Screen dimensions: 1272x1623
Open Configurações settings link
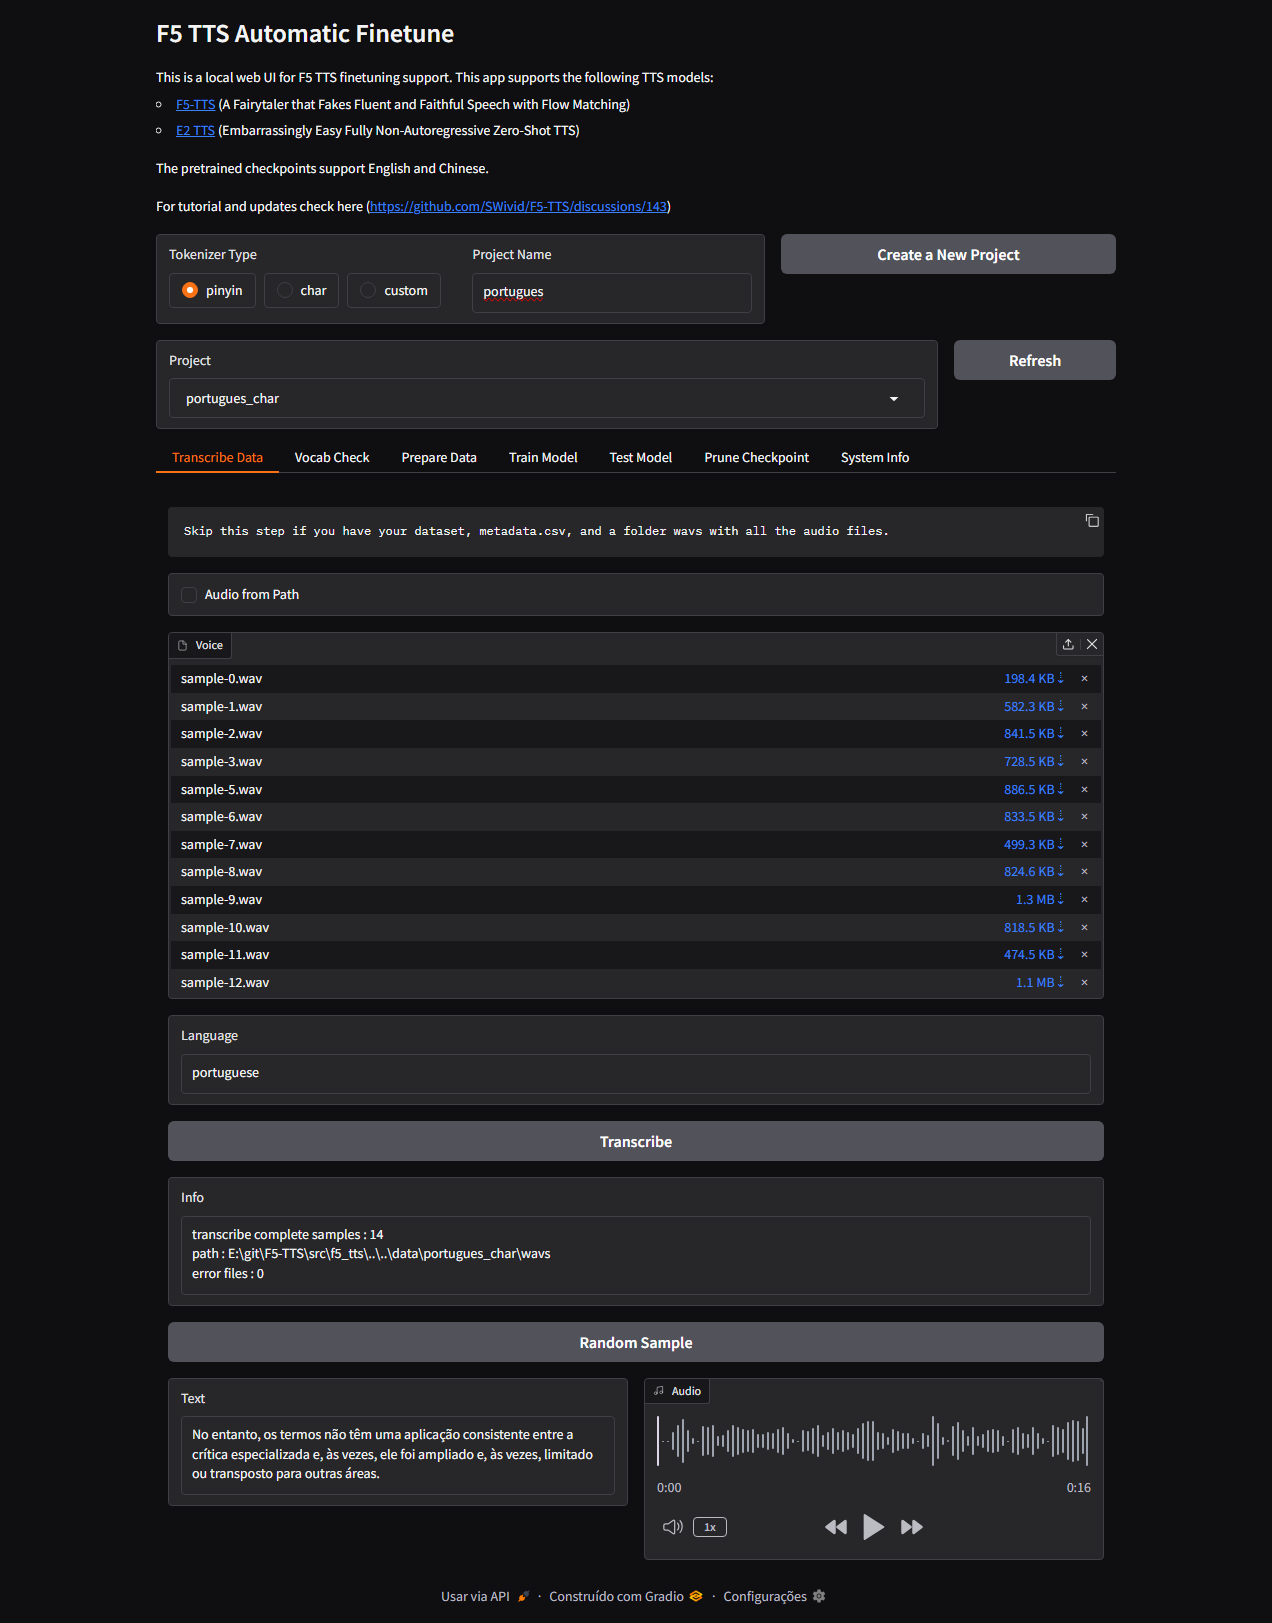click(x=774, y=1597)
